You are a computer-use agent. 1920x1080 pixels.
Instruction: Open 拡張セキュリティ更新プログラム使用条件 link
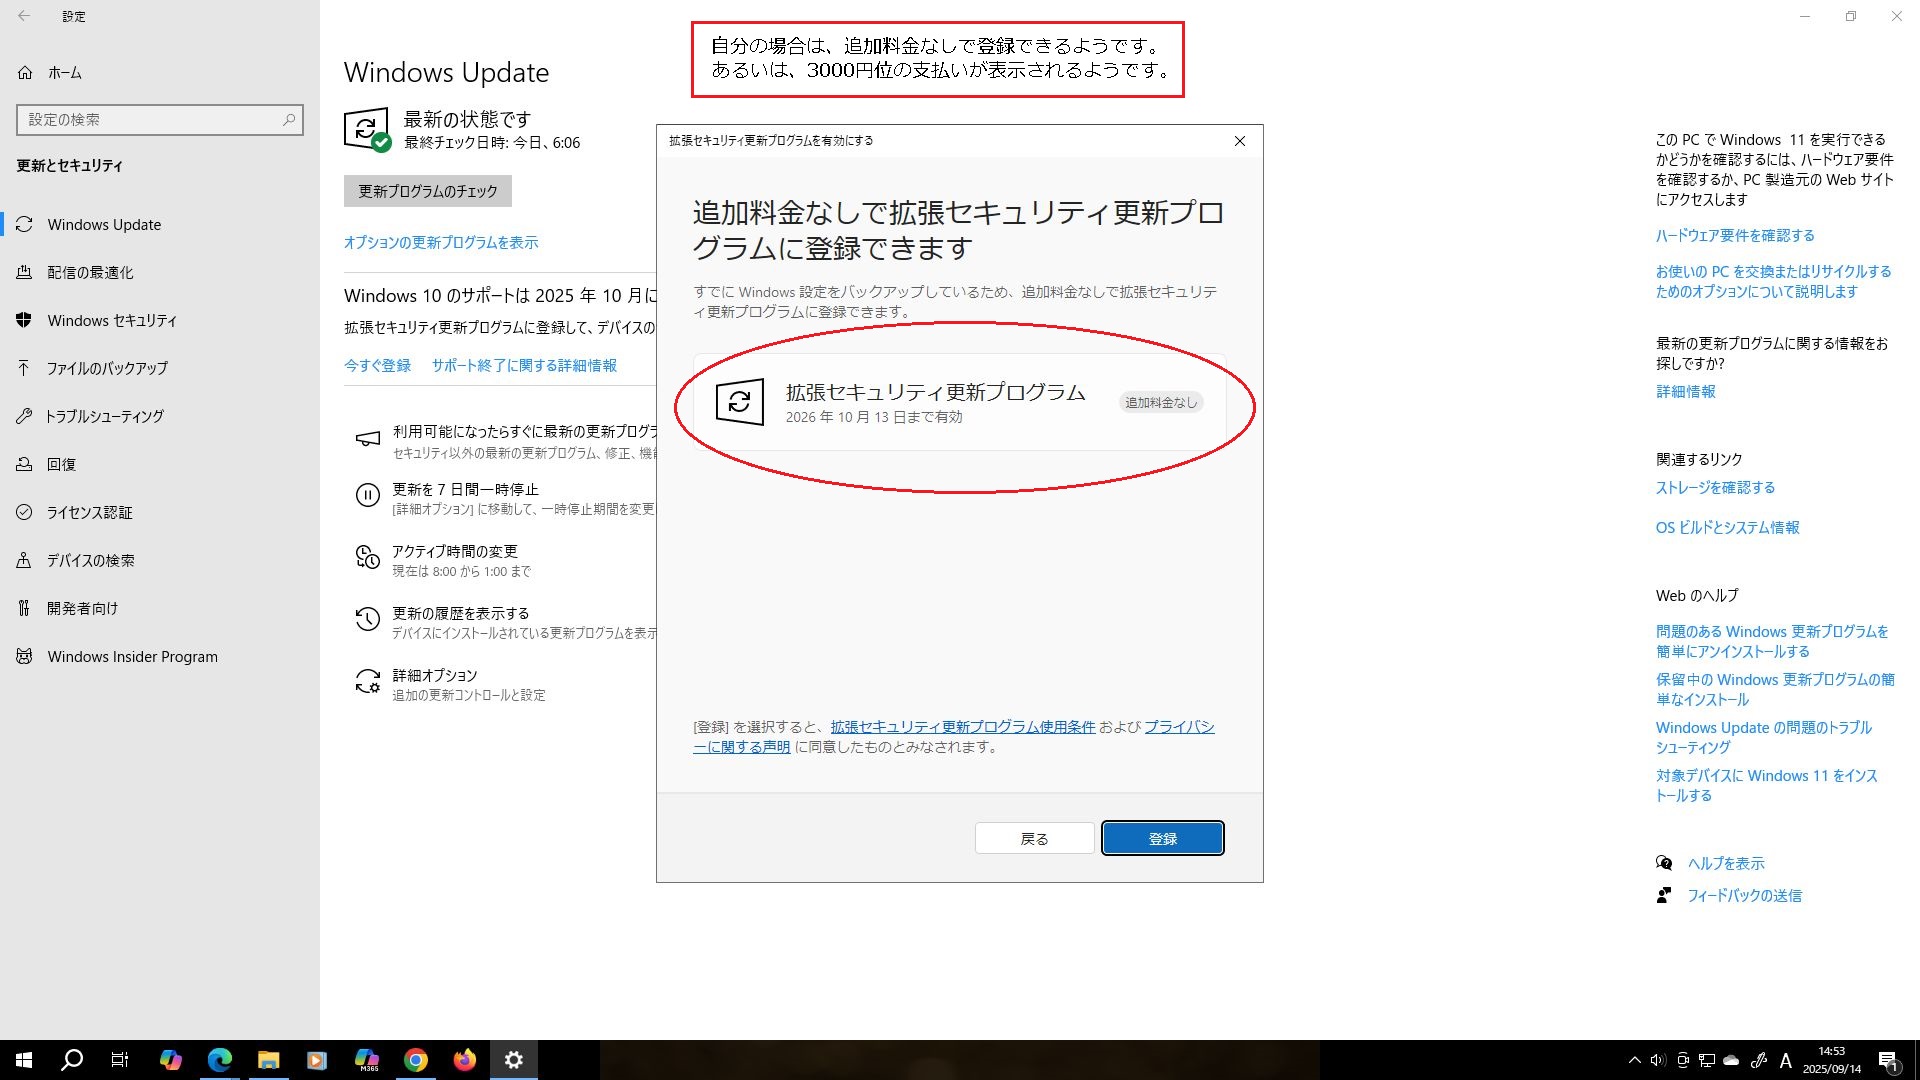click(962, 727)
